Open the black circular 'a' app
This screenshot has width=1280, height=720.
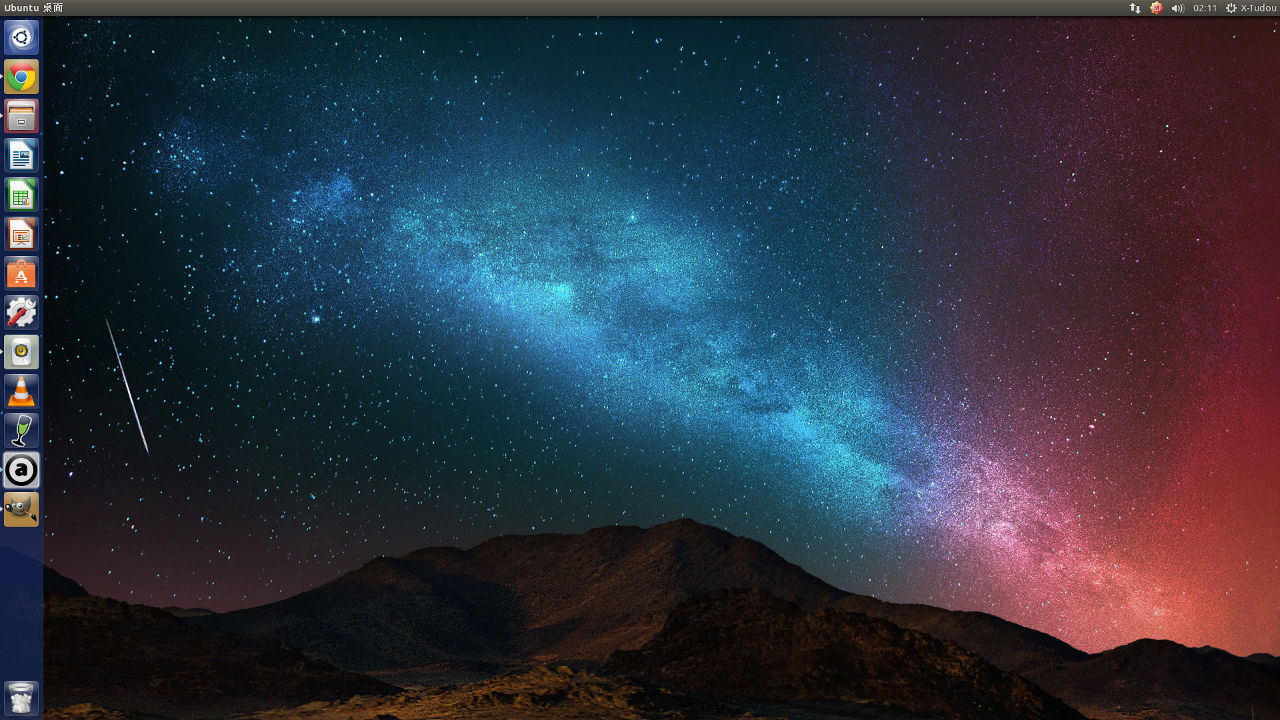21,470
